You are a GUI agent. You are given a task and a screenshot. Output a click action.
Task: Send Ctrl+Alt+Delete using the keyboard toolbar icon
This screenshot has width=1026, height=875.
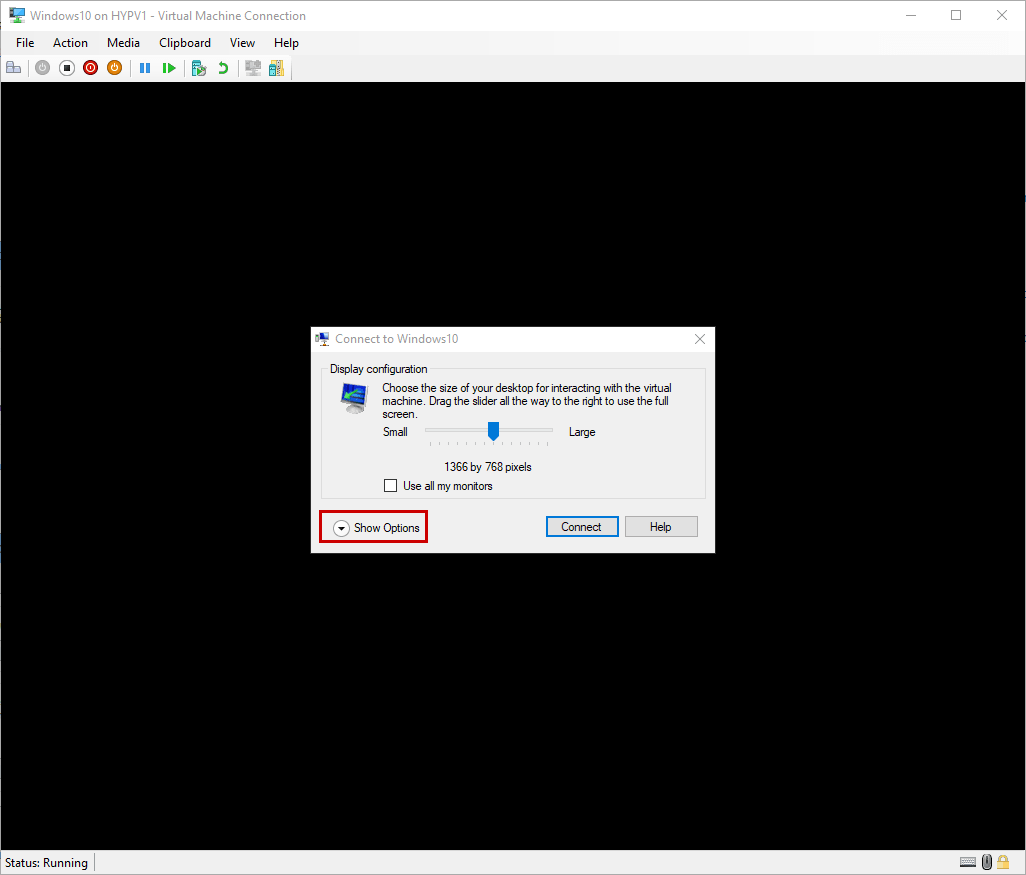click(x=13, y=68)
